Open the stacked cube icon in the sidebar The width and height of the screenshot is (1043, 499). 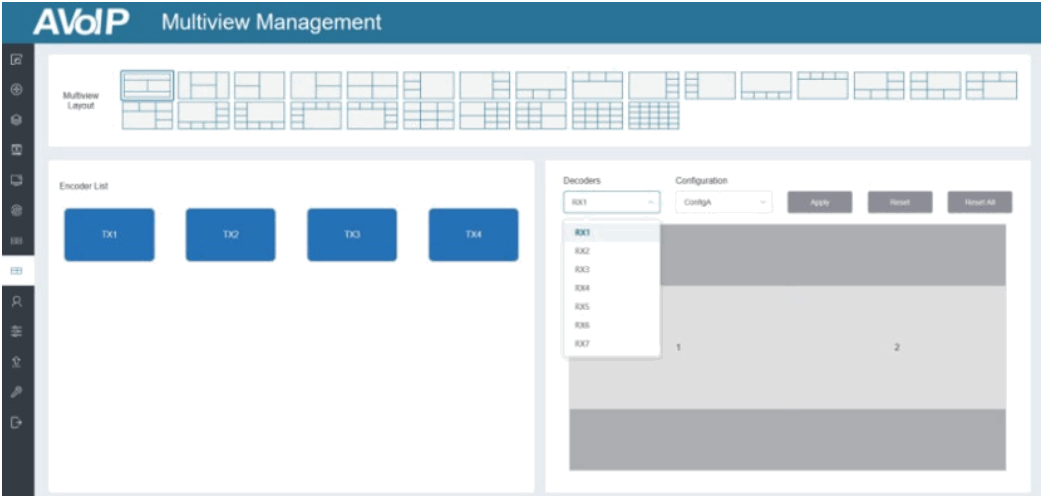[x=17, y=120]
